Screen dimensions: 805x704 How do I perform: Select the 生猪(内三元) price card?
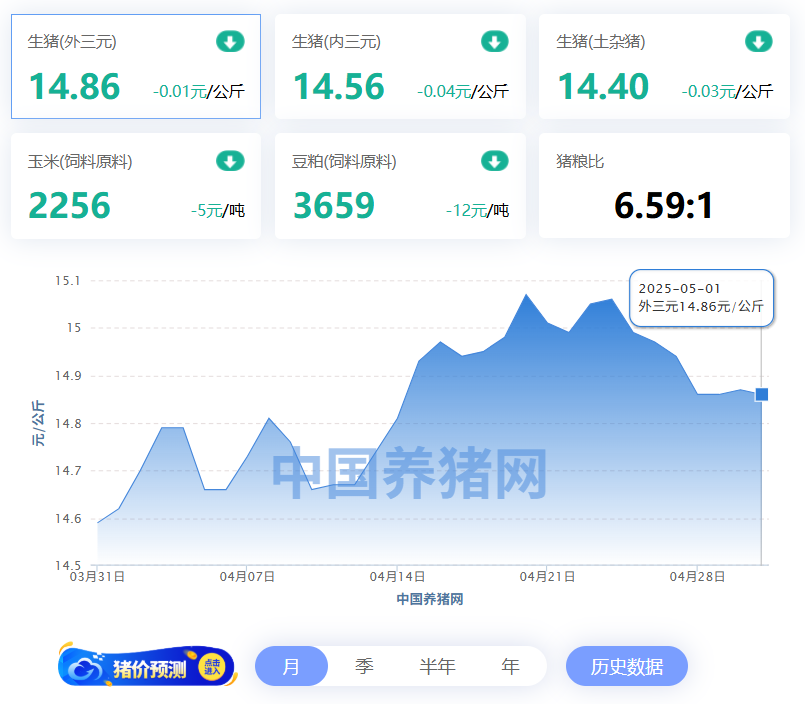tap(400, 67)
